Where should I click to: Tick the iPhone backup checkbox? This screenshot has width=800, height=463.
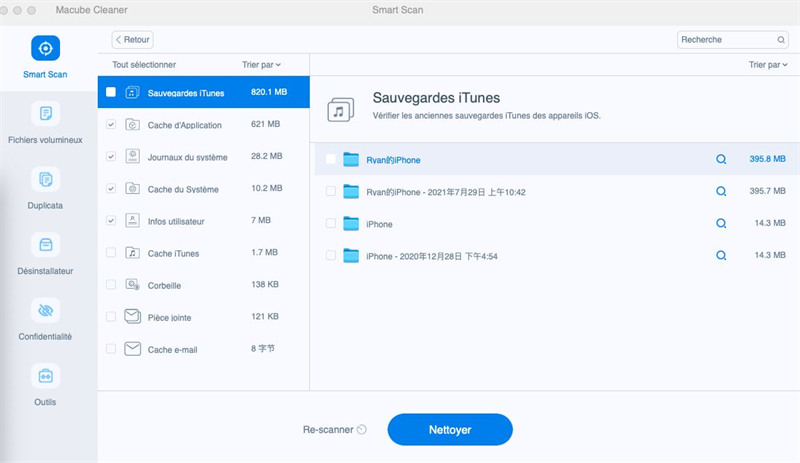[x=331, y=223]
